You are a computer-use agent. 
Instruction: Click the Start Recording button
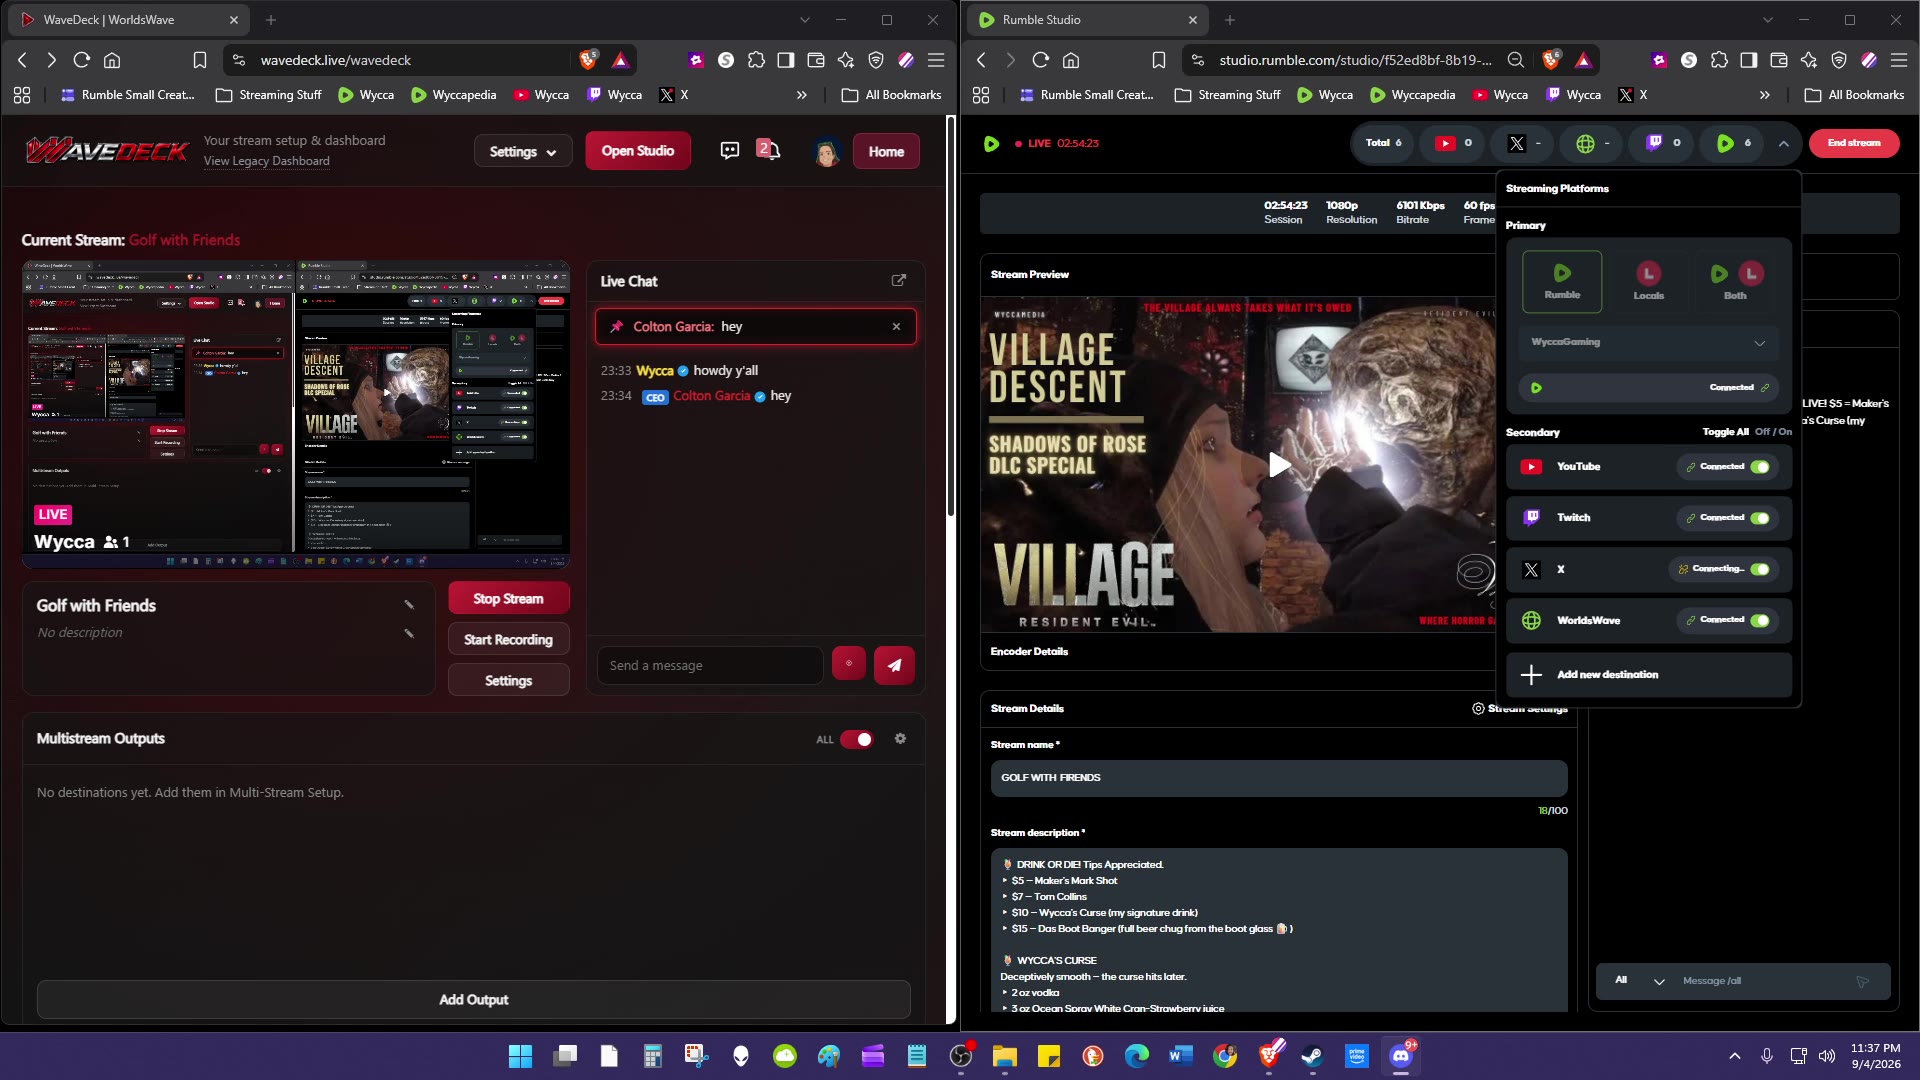pyautogui.click(x=509, y=639)
